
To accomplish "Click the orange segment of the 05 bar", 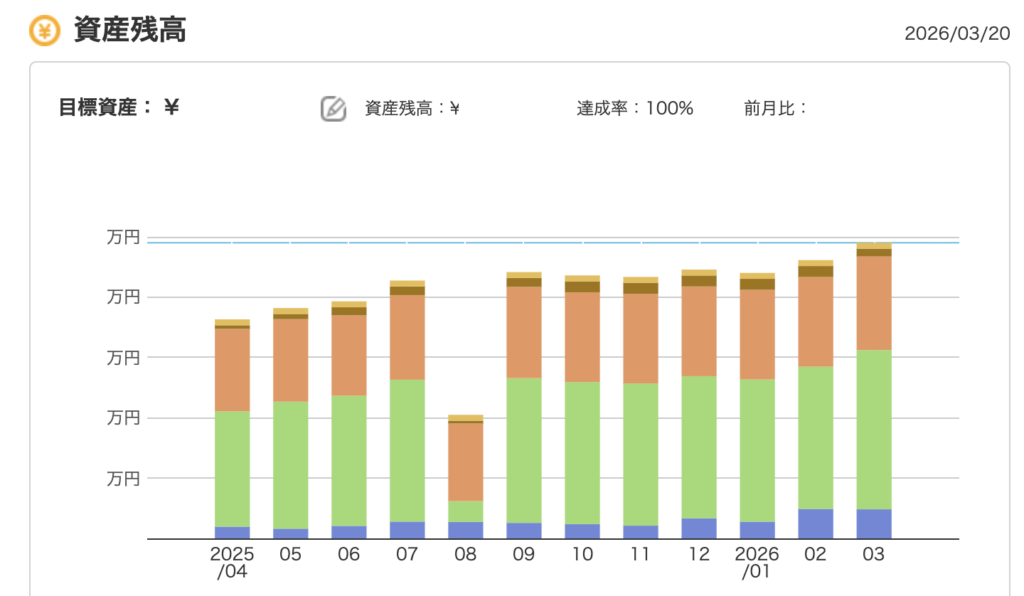I will coord(290,359).
